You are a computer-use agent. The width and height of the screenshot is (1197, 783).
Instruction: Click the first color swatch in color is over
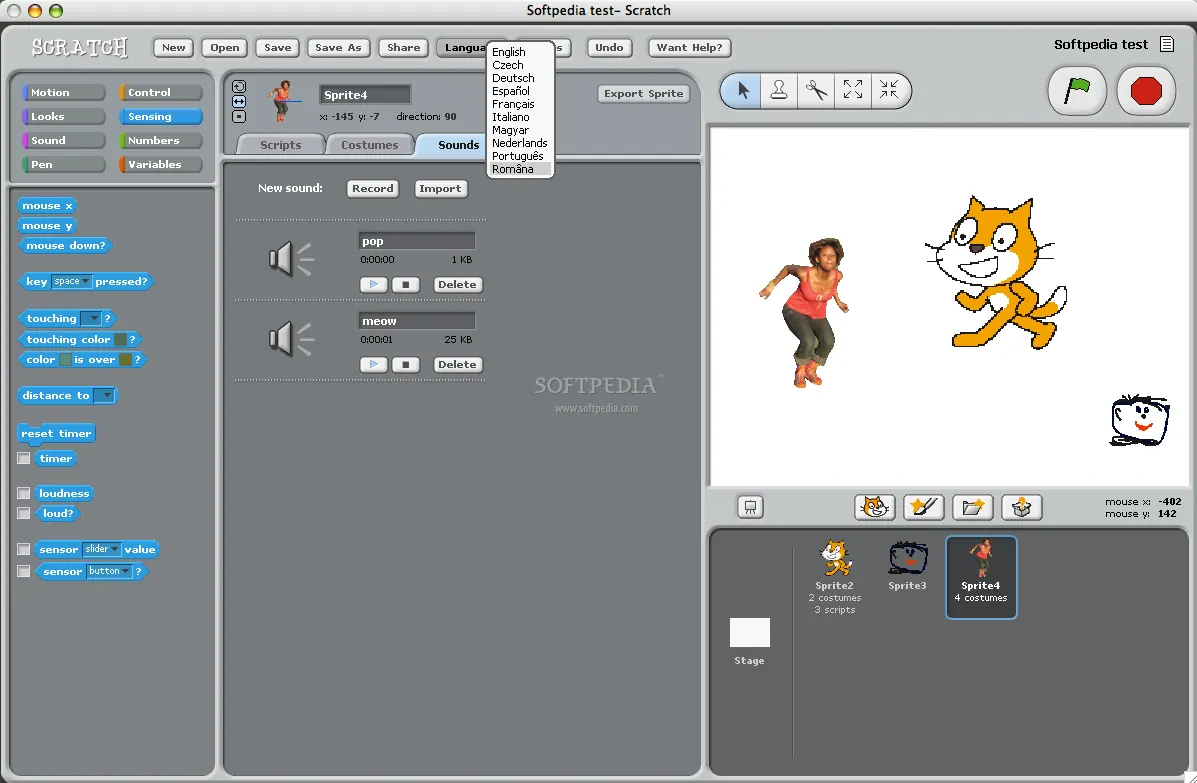pyautogui.click(x=66, y=359)
